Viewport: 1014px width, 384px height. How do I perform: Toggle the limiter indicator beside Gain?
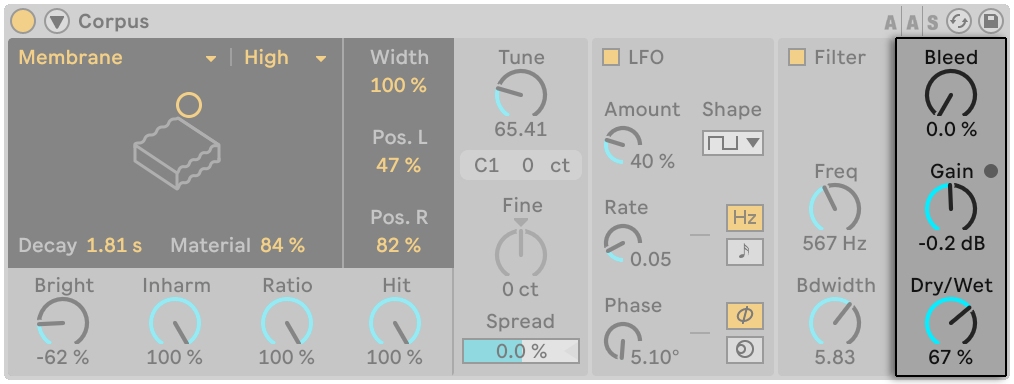991,171
